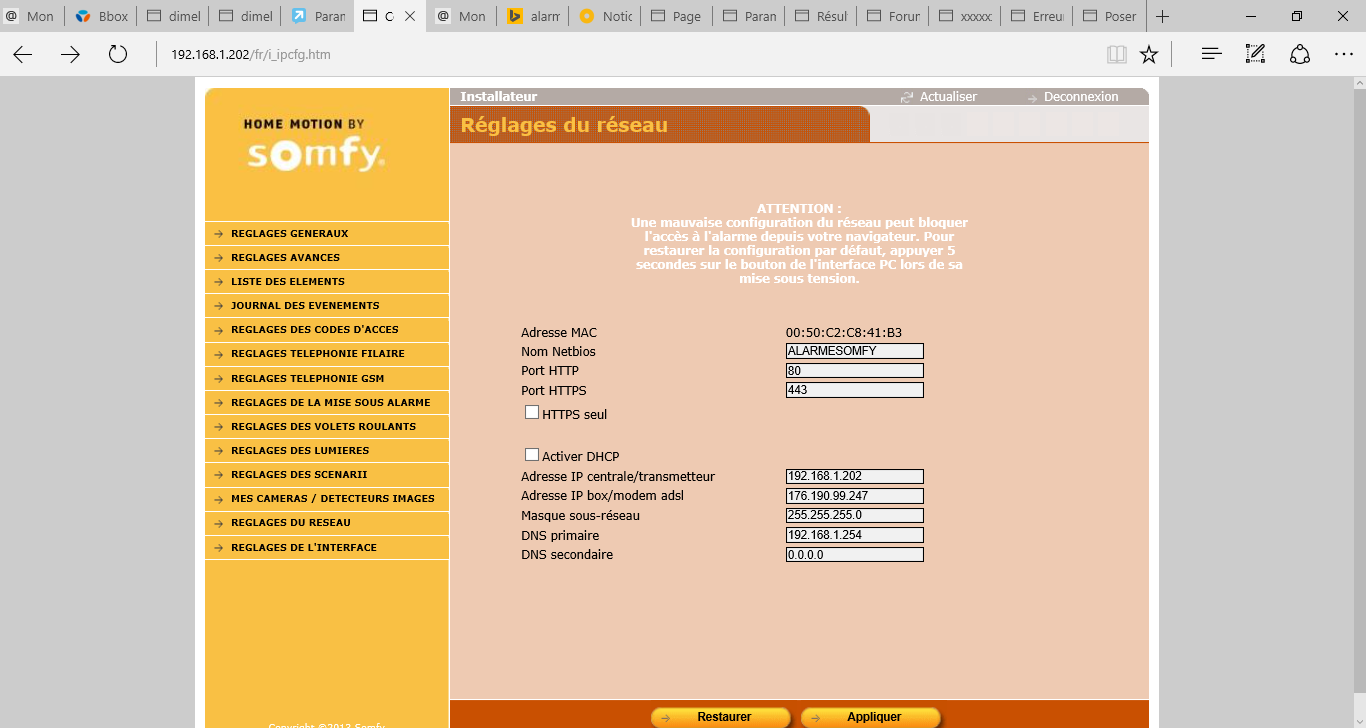Log out via Deconnexion link
1366x728 pixels.
tap(1081, 97)
